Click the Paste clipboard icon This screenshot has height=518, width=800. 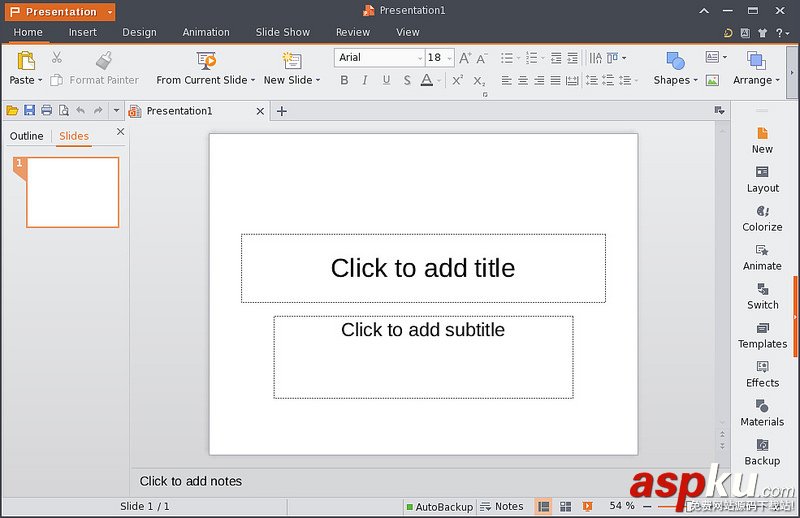(26, 60)
